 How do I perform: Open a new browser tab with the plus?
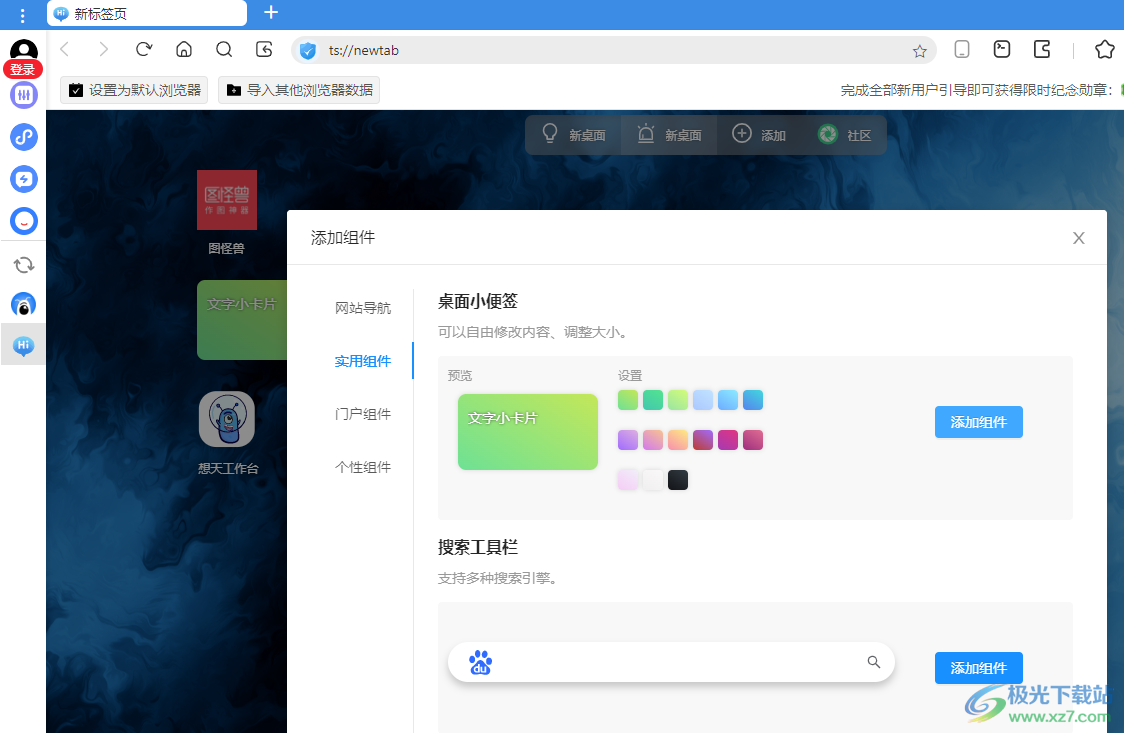[271, 13]
